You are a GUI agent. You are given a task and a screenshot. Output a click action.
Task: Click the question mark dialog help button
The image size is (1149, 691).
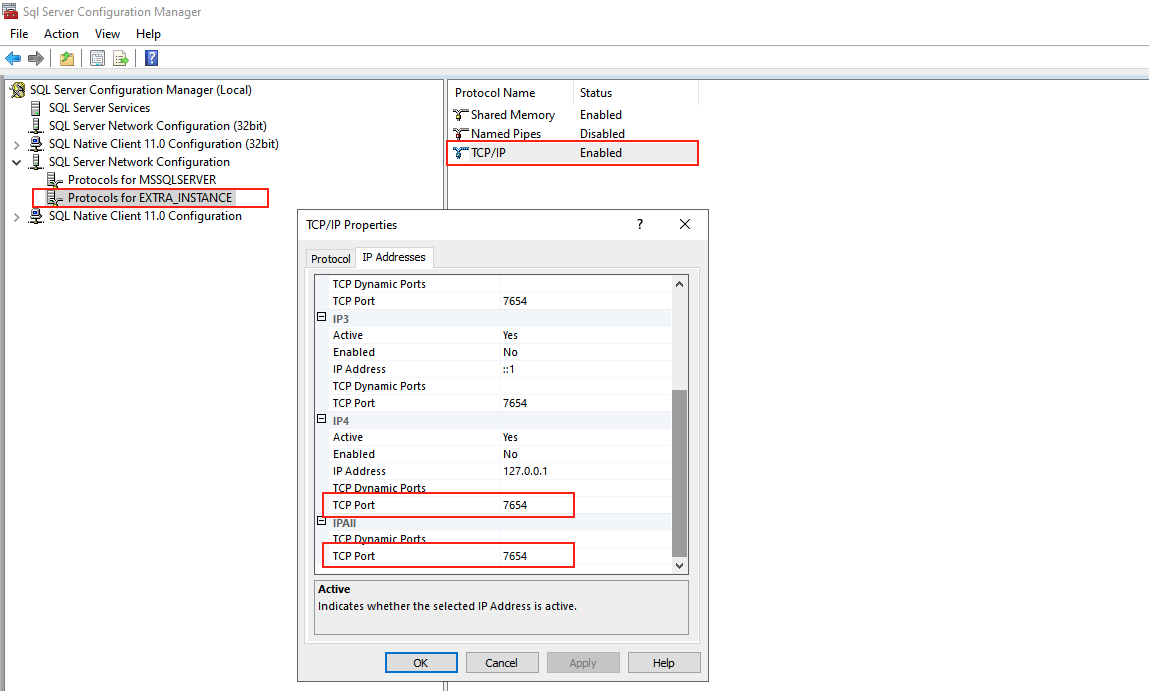[x=640, y=224]
